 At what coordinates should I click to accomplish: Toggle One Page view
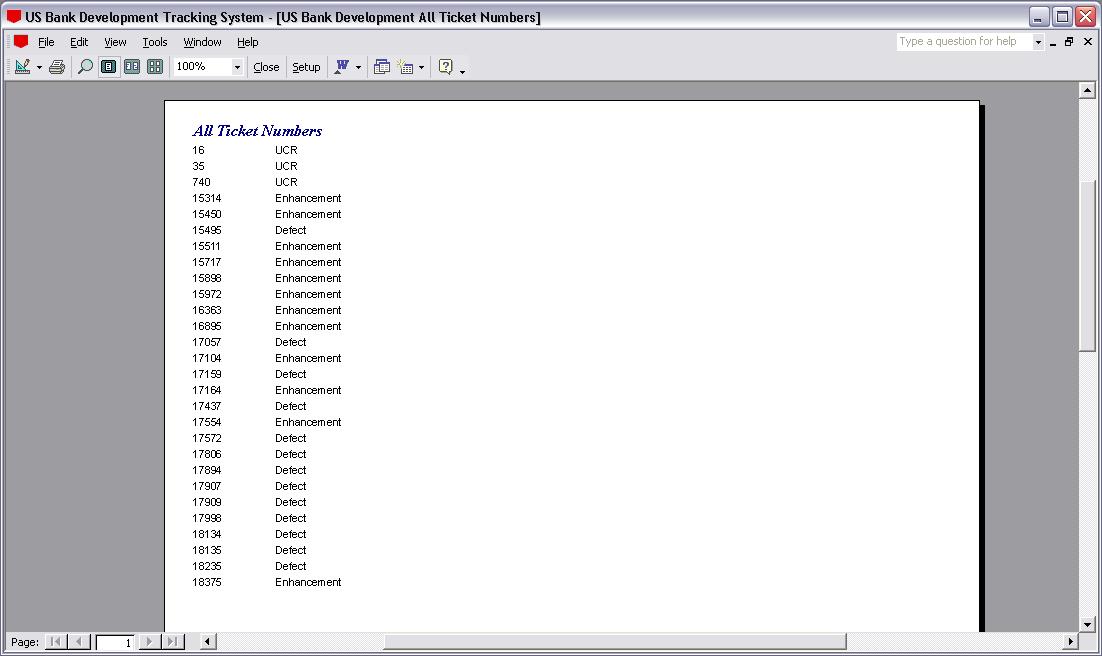tap(108, 67)
